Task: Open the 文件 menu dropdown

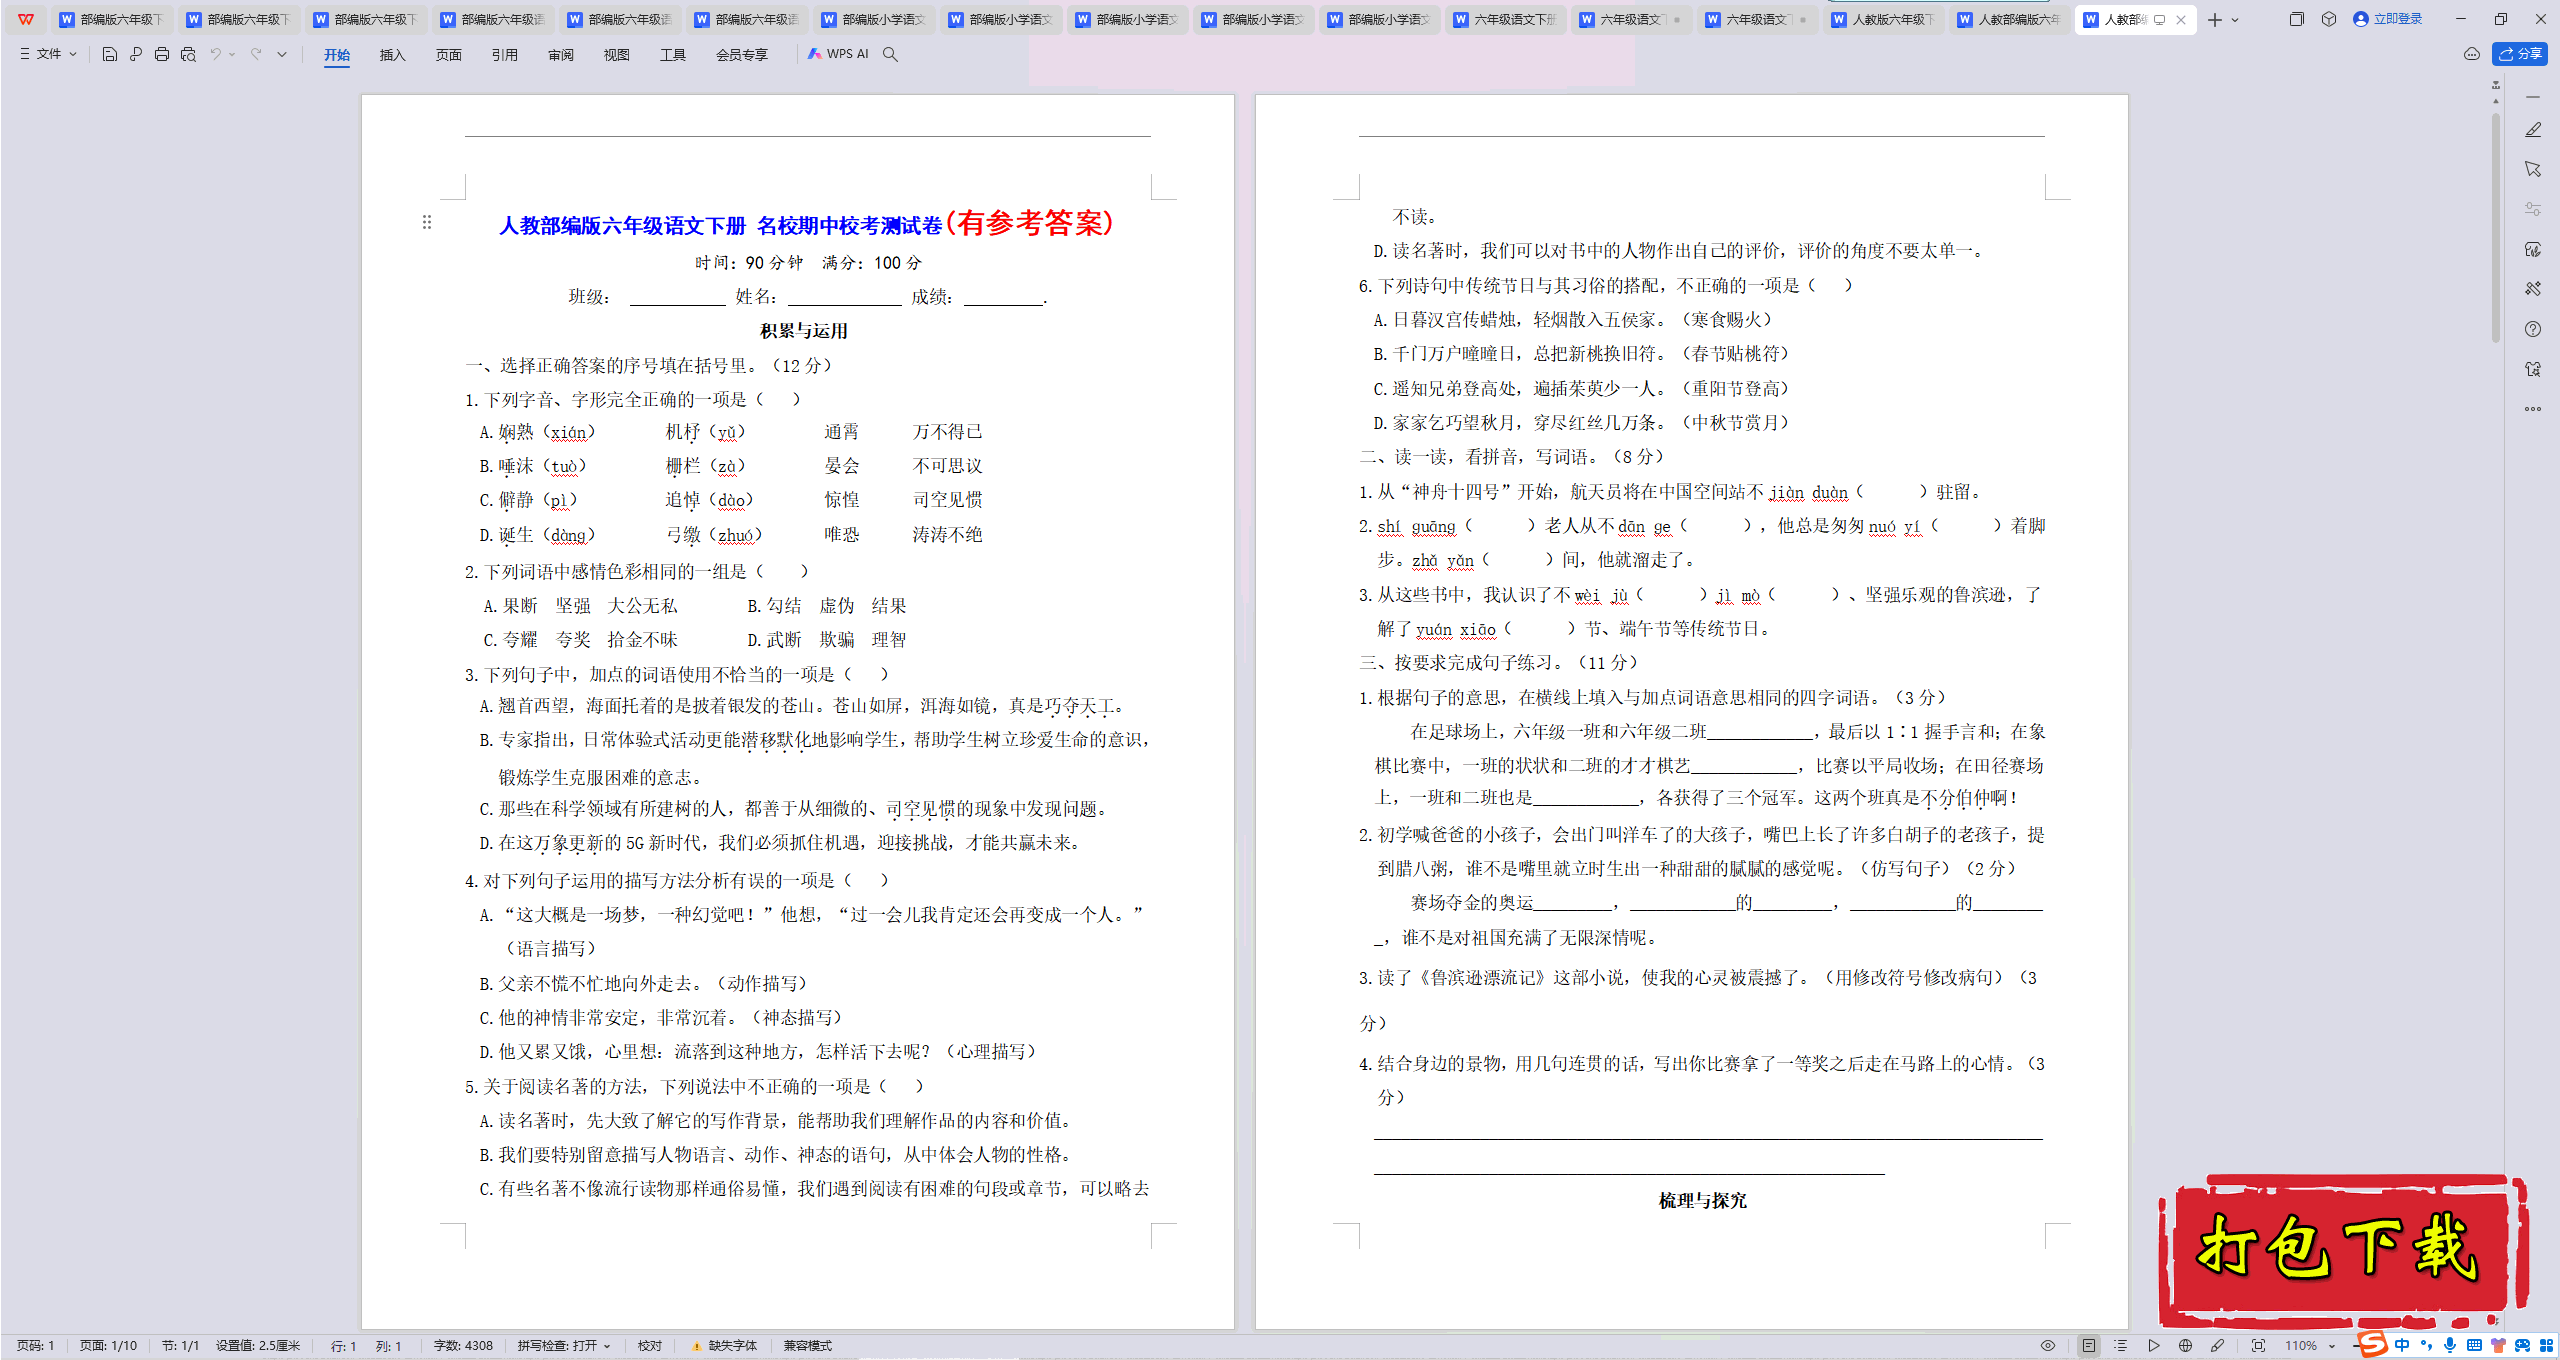Action: (x=48, y=54)
